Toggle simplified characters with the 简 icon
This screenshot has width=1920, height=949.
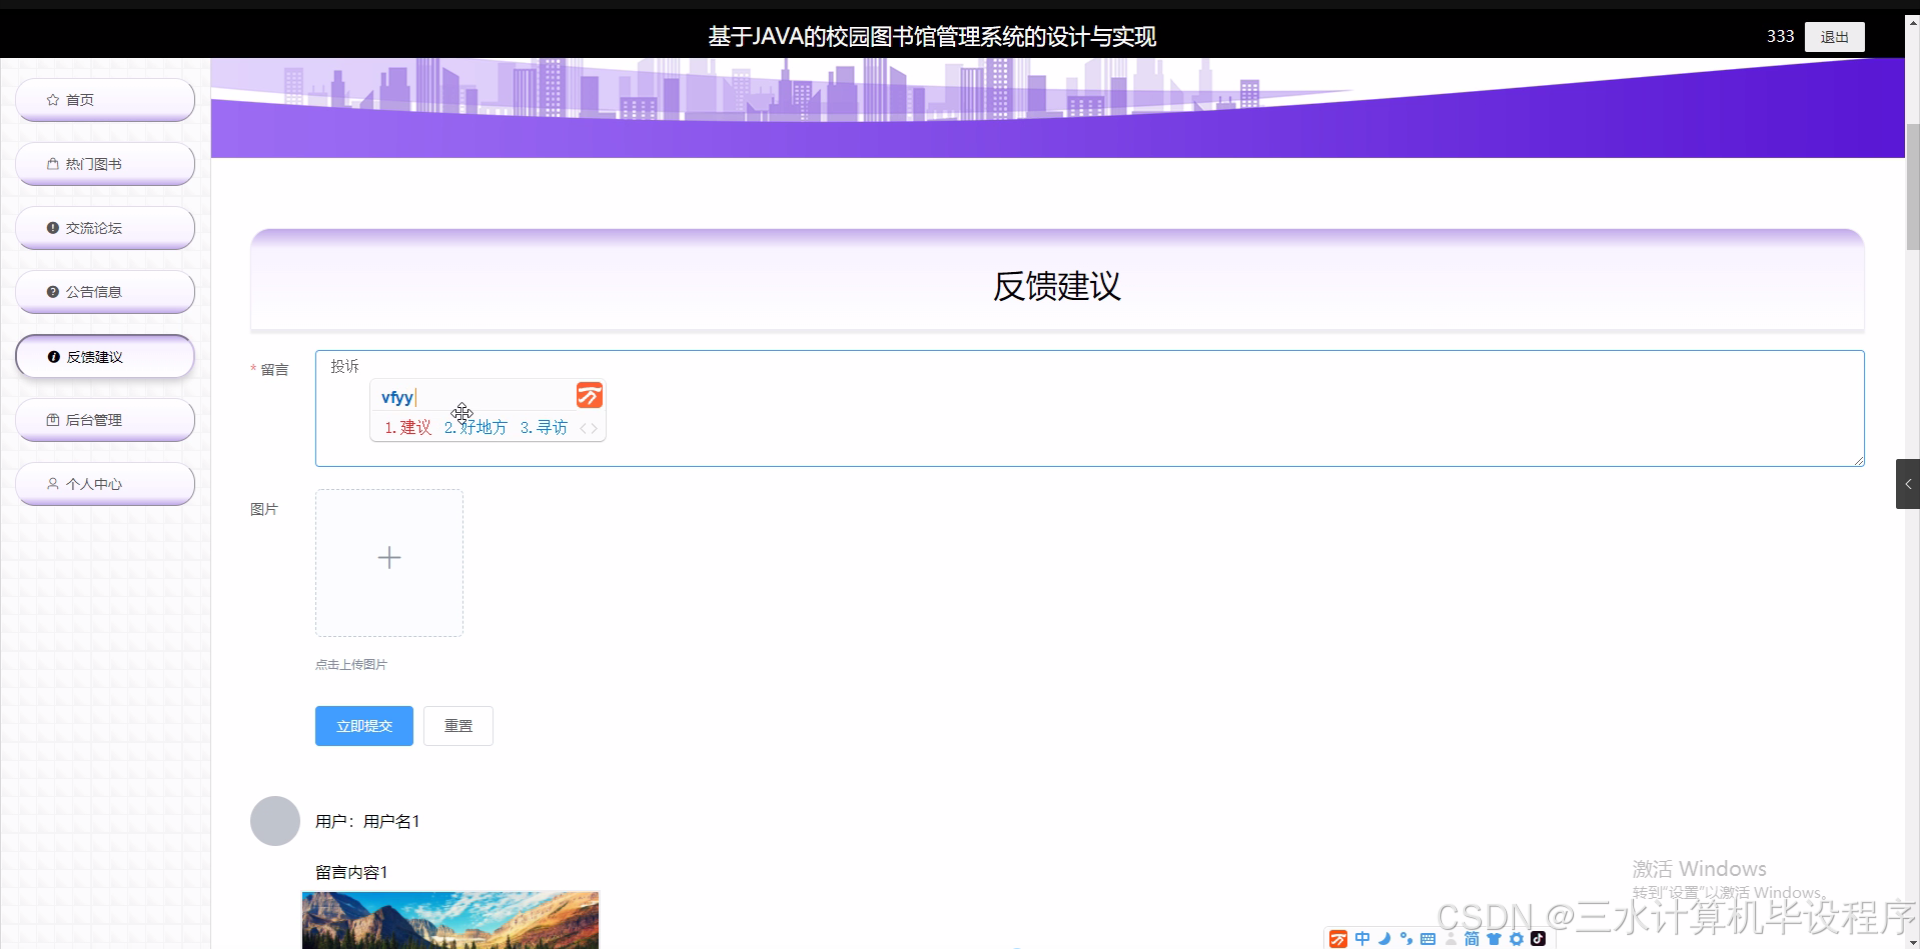tap(1471, 939)
